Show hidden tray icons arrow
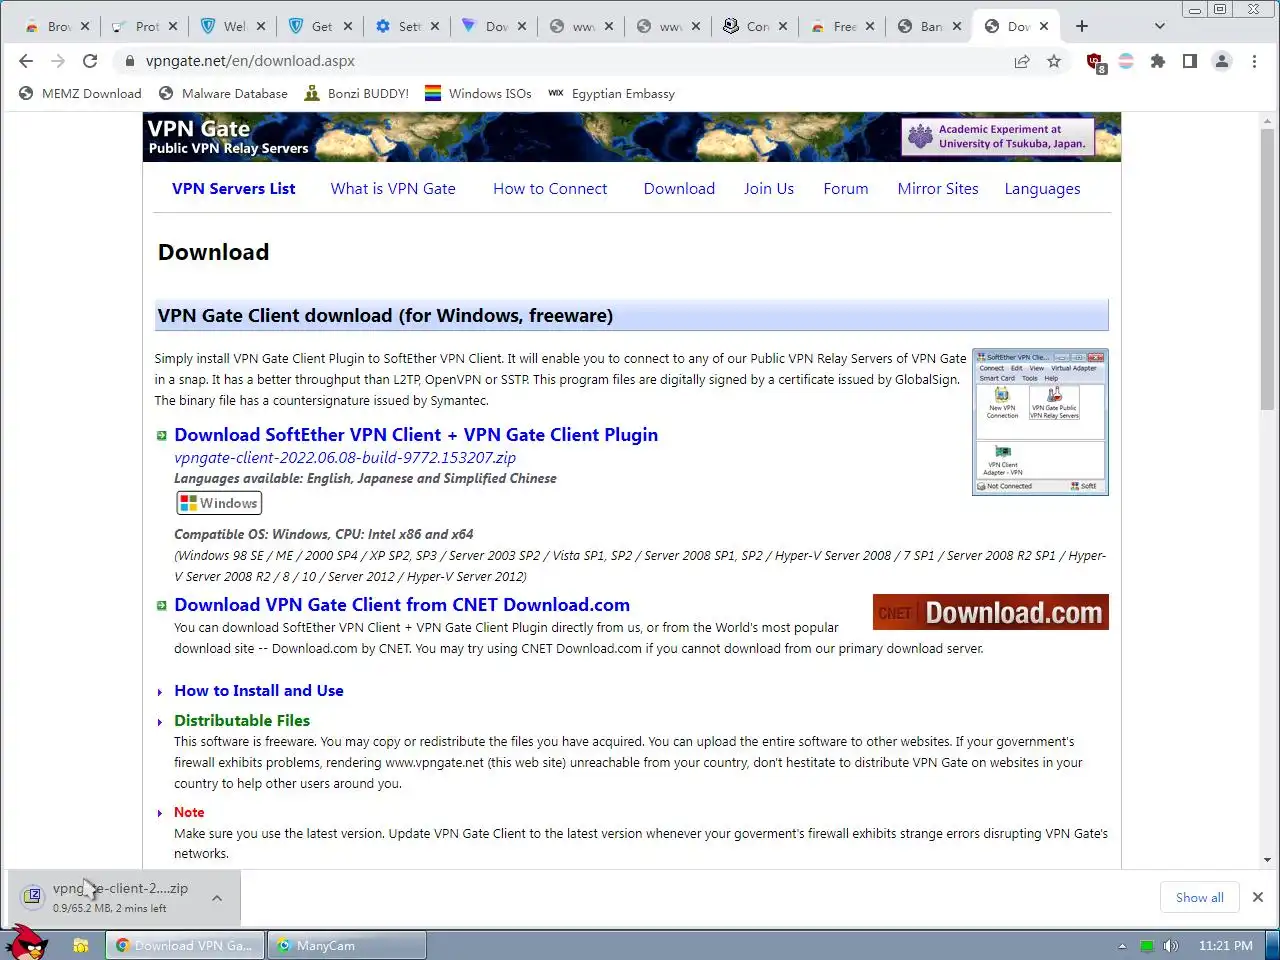 click(1122, 945)
